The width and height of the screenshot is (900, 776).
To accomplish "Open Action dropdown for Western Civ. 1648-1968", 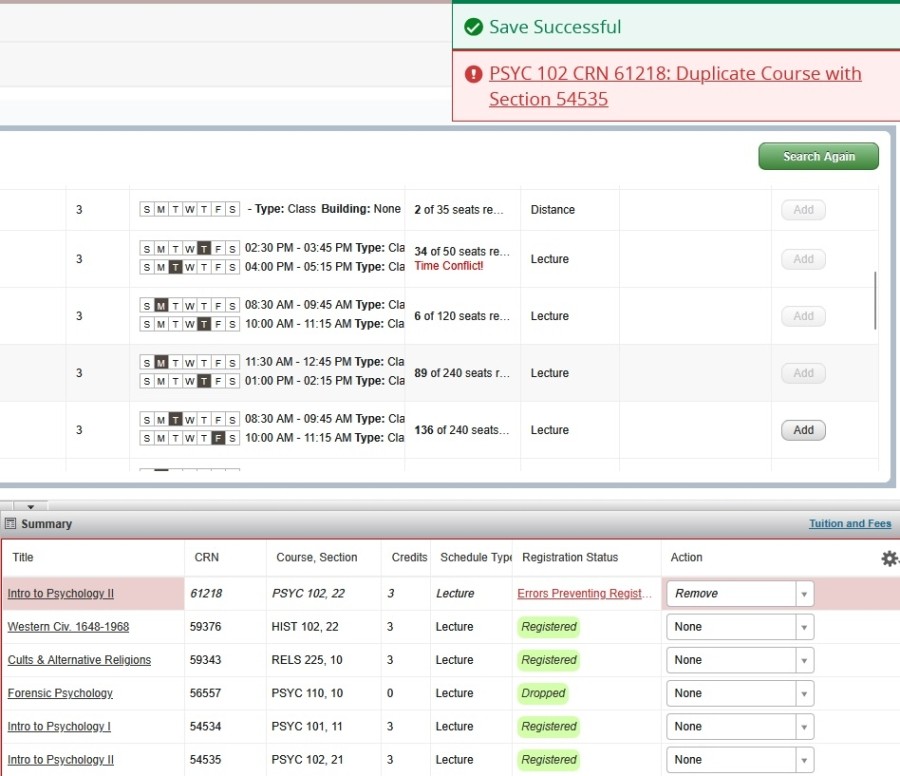I will coord(803,627).
